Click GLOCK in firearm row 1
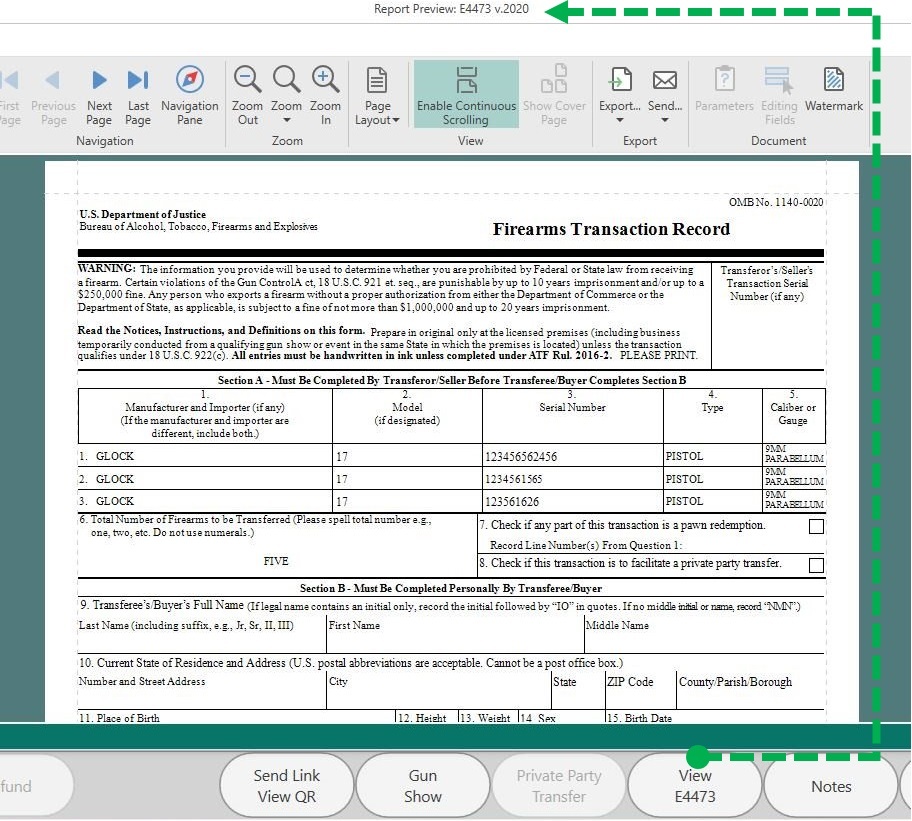 tap(115, 456)
